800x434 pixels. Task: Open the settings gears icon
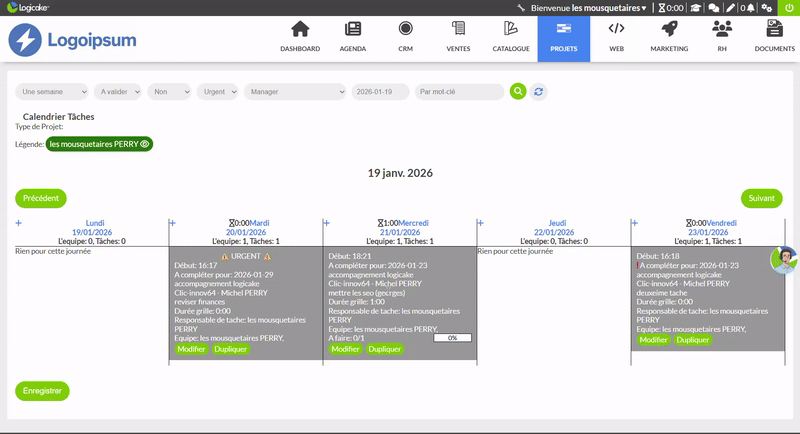coord(767,7)
